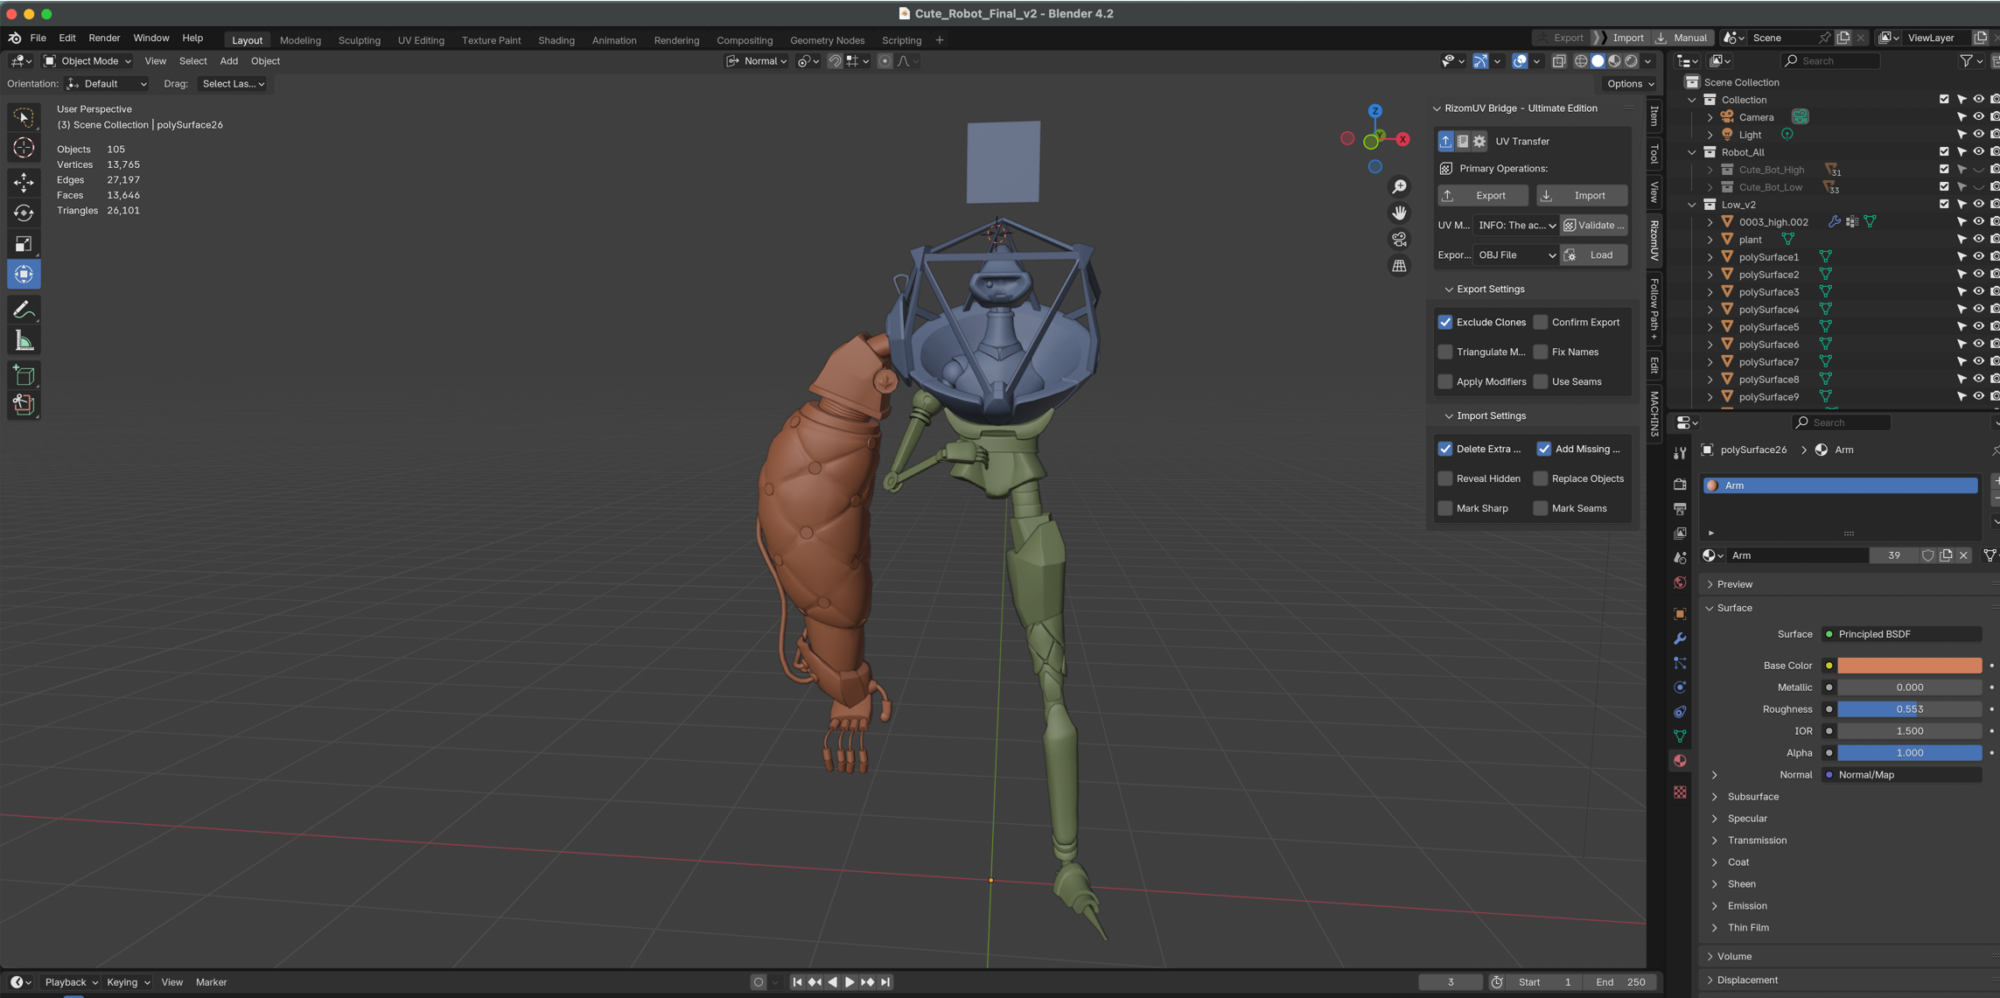Disable the Exclude Clones checkbox
This screenshot has height=998, width=2000.
click(x=1445, y=322)
